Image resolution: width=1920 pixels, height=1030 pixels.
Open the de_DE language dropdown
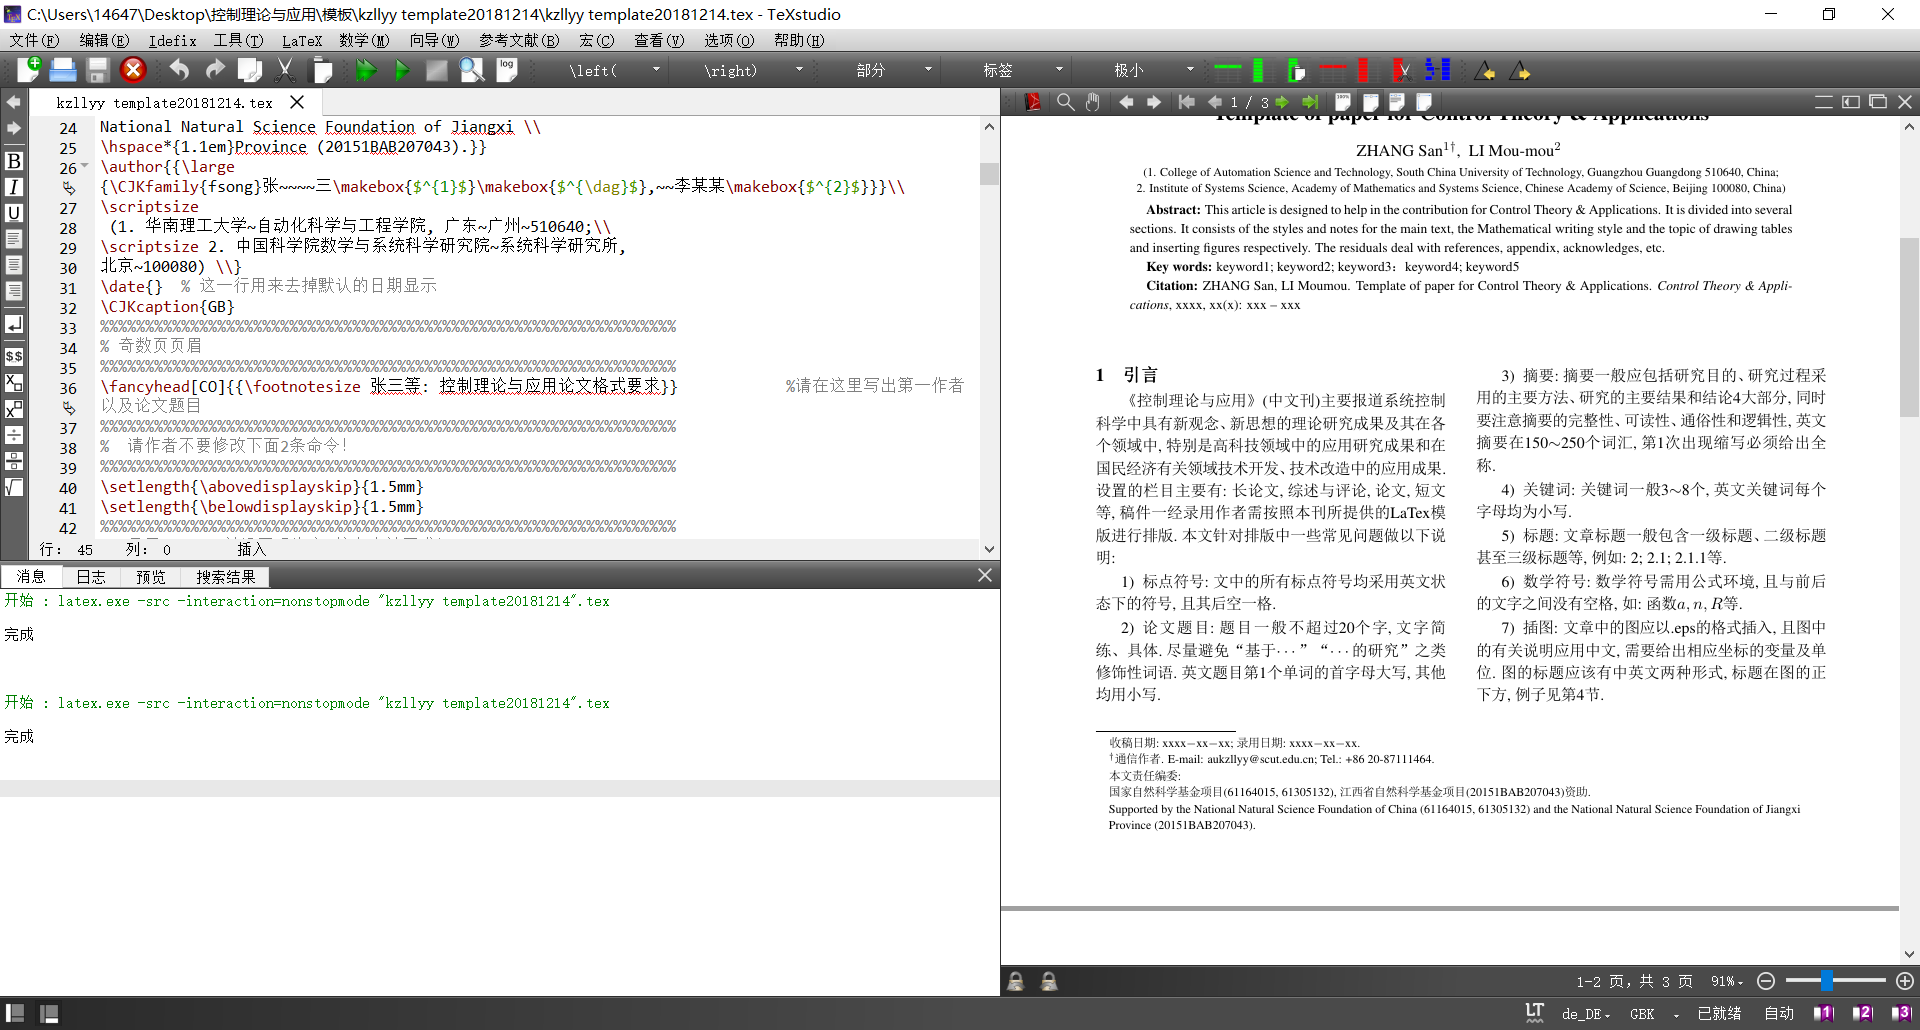pos(1583,1013)
